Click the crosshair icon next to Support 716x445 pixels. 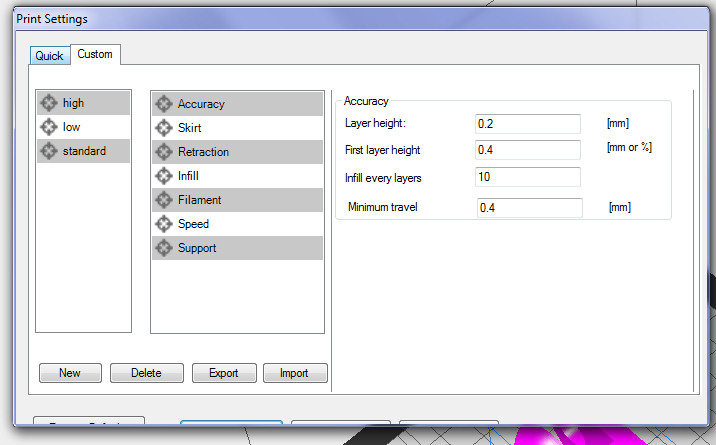(163, 248)
